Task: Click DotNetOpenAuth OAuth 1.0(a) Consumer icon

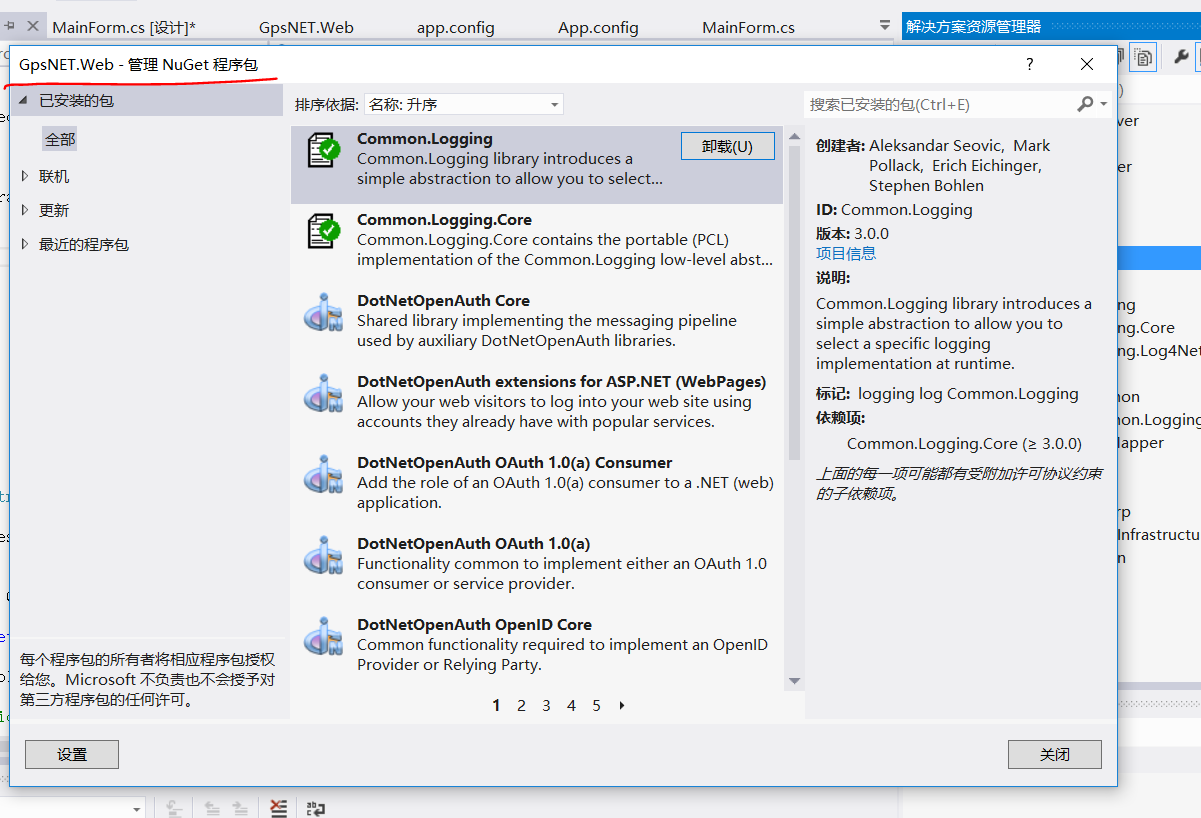Action: tap(323, 474)
